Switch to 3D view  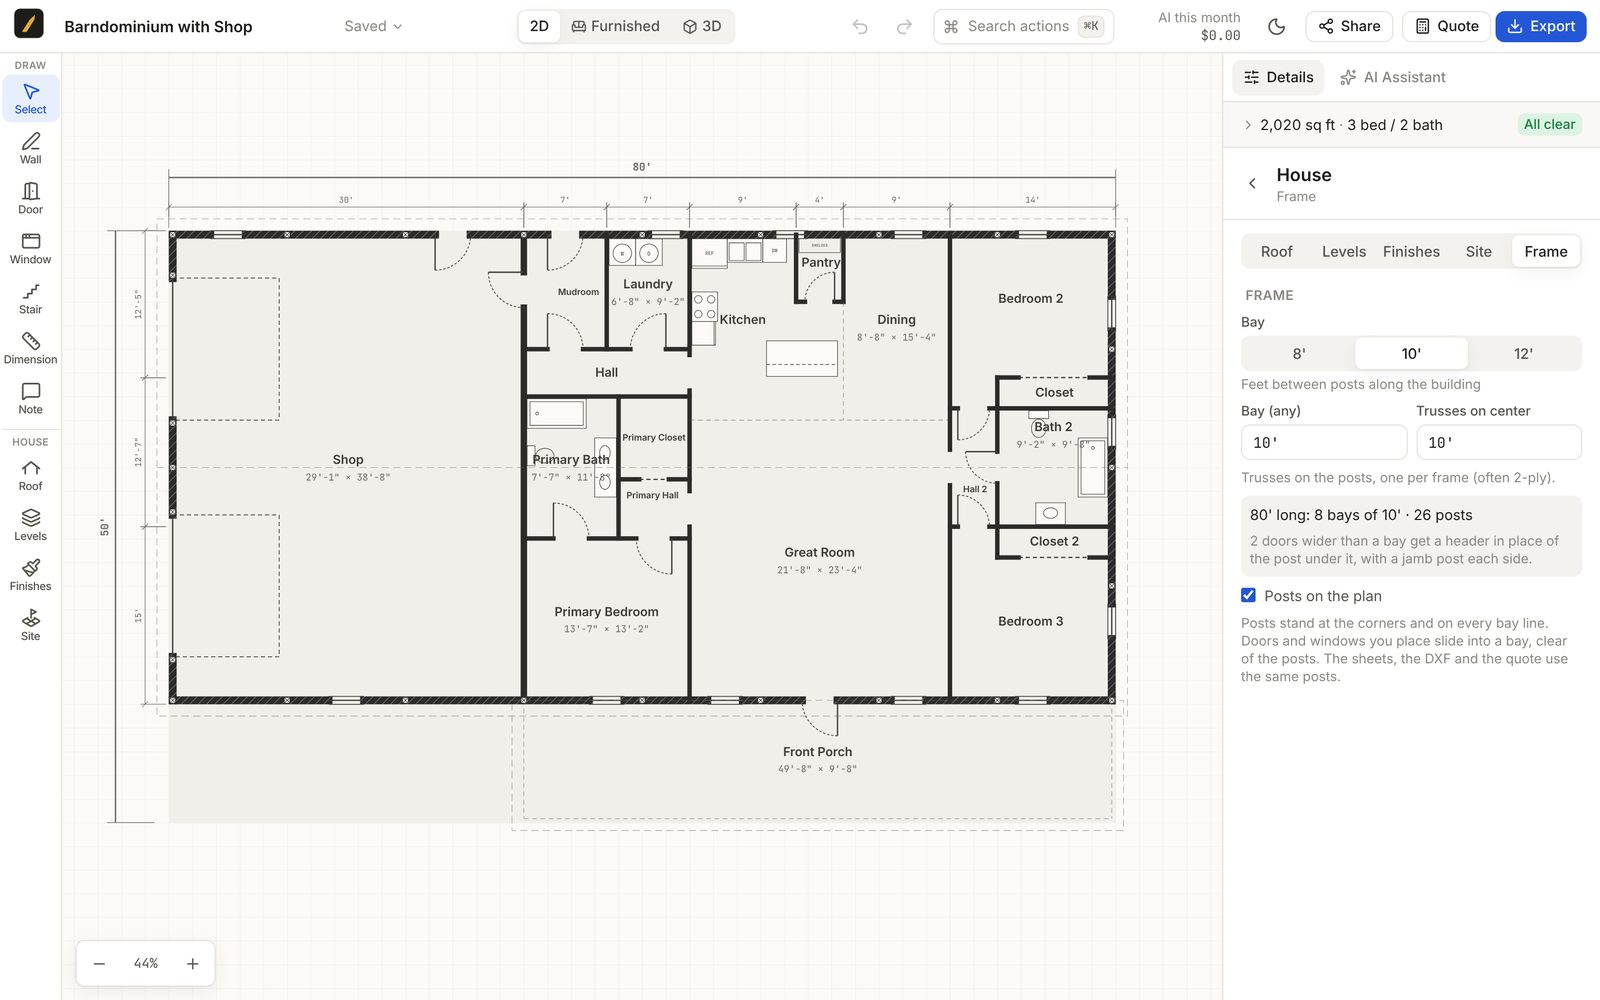[x=702, y=27]
